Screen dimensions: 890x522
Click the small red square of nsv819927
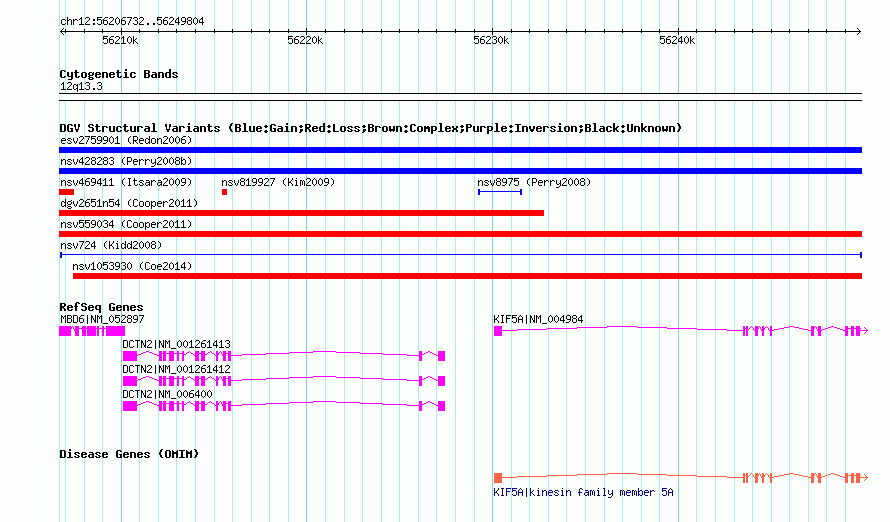[x=224, y=192]
